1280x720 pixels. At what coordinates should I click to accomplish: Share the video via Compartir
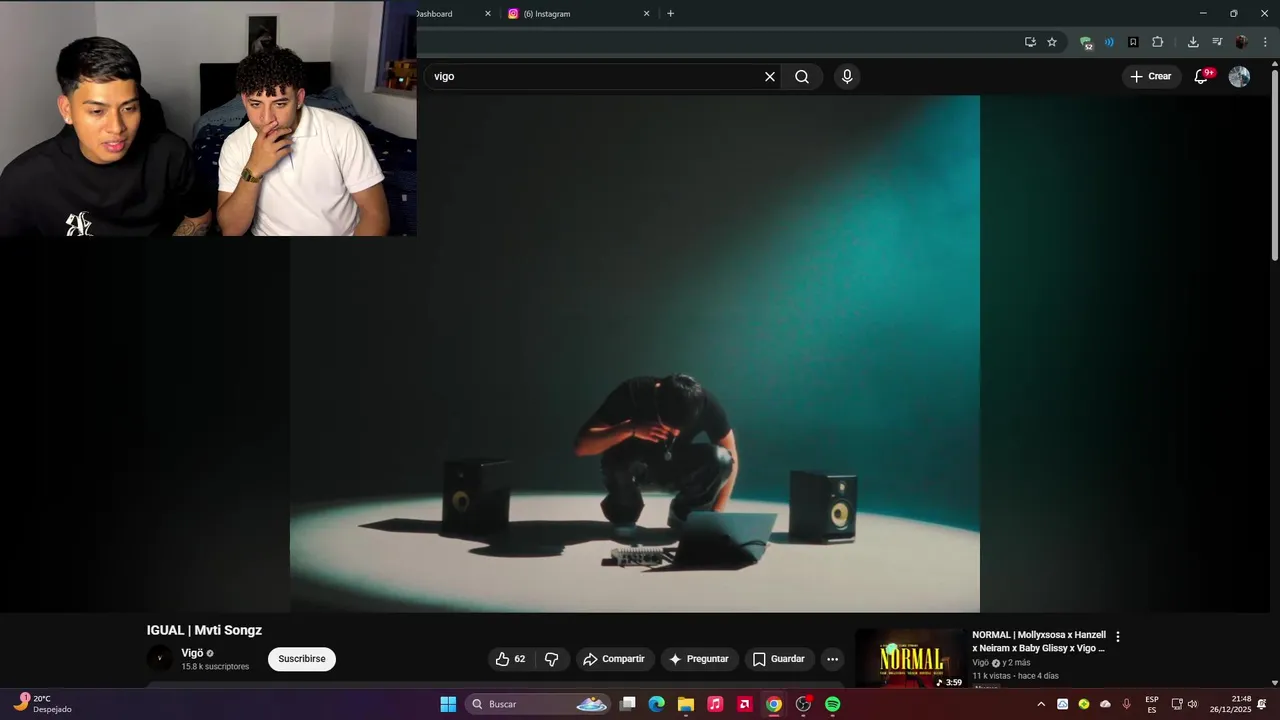pyautogui.click(x=614, y=659)
